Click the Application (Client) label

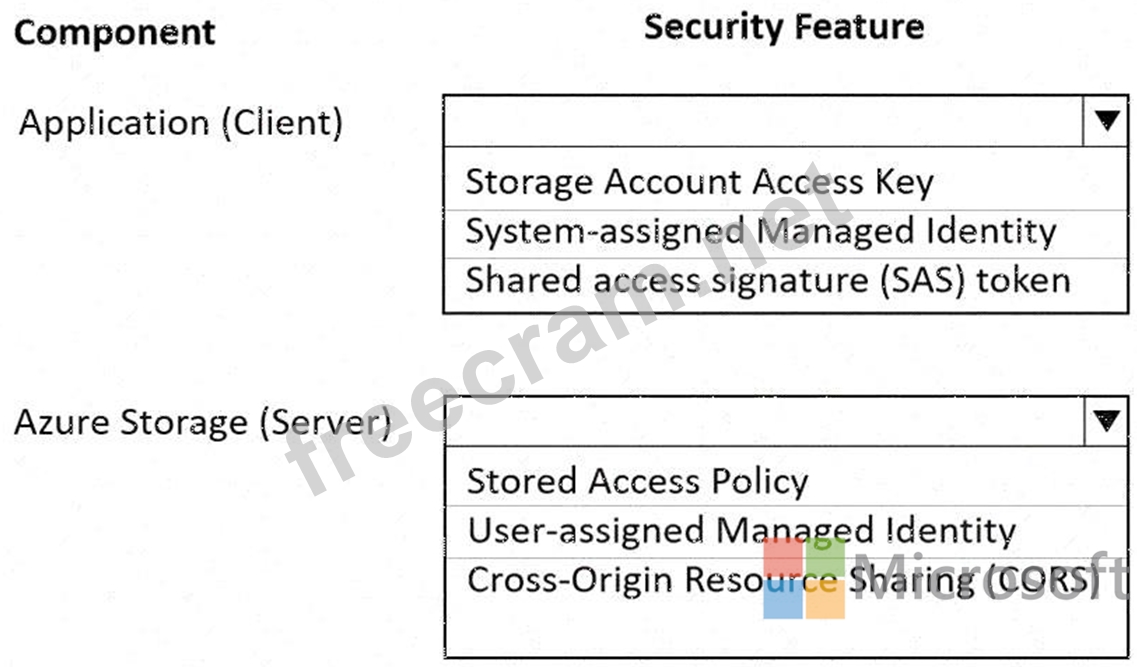pos(181,122)
